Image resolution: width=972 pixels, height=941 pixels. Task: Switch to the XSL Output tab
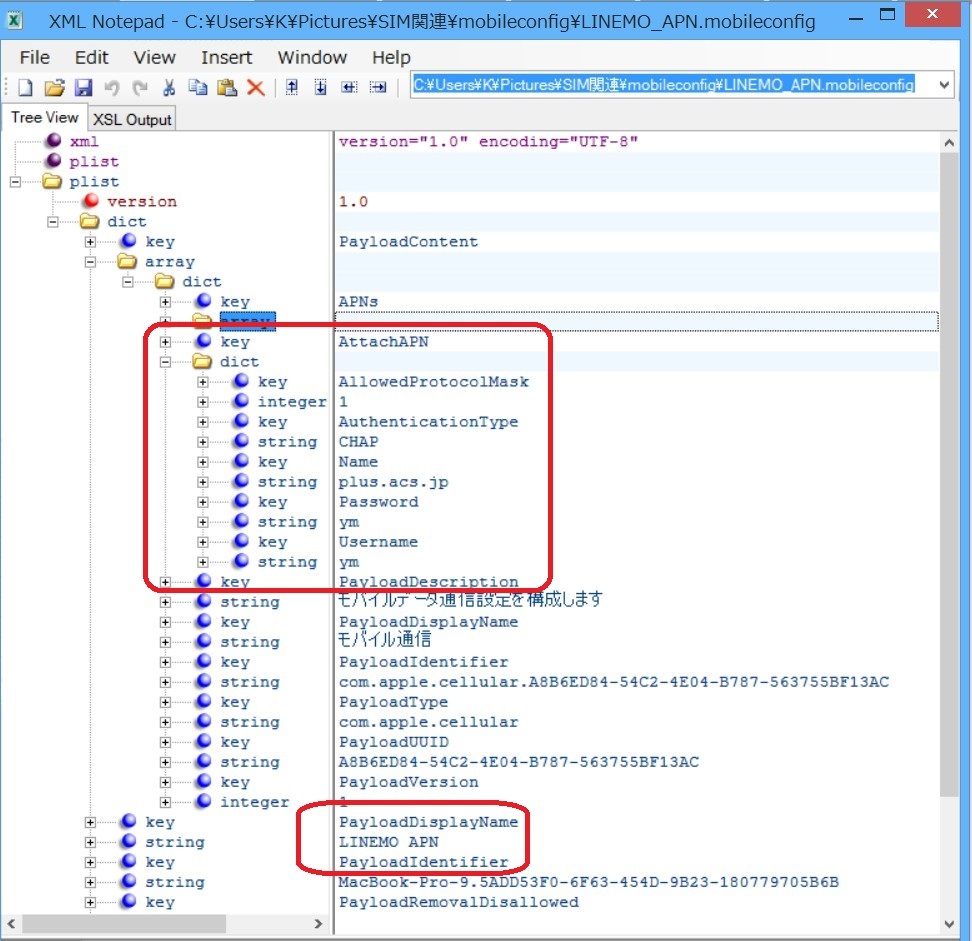(x=132, y=120)
